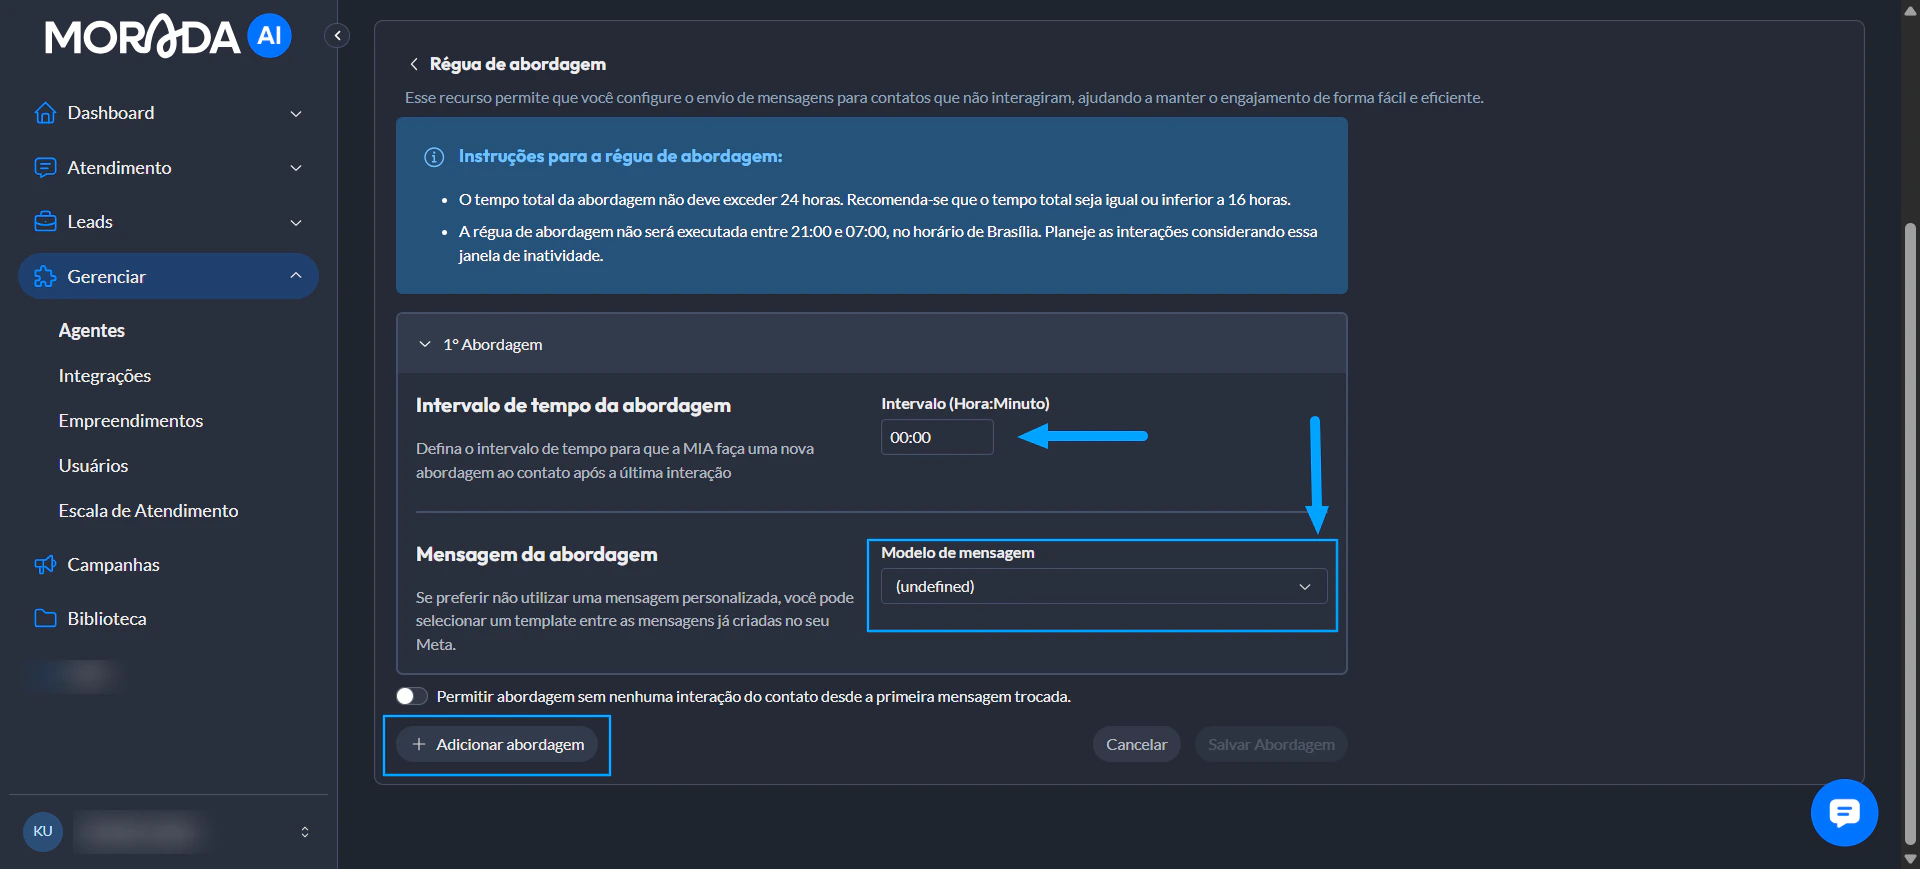The height and width of the screenshot is (869, 1920).
Task: Open Escala de Atendimento submenu item
Action: (x=148, y=511)
